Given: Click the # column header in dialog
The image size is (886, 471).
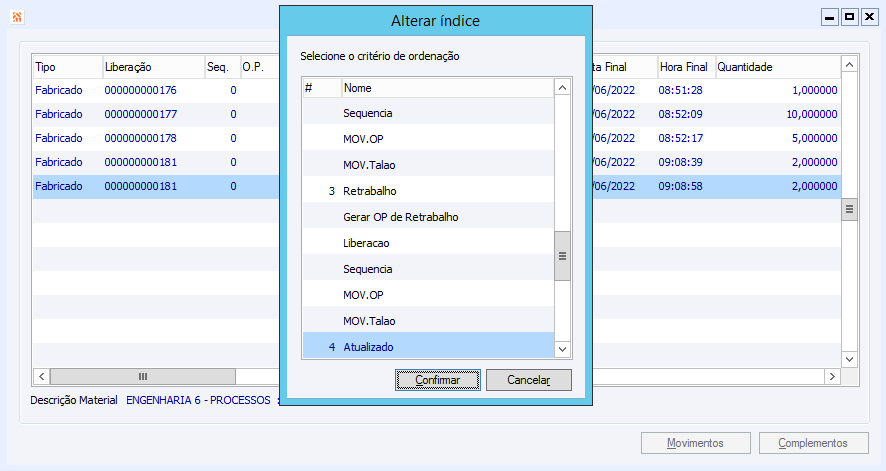Looking at the screenshot, I should pos(322,88).
